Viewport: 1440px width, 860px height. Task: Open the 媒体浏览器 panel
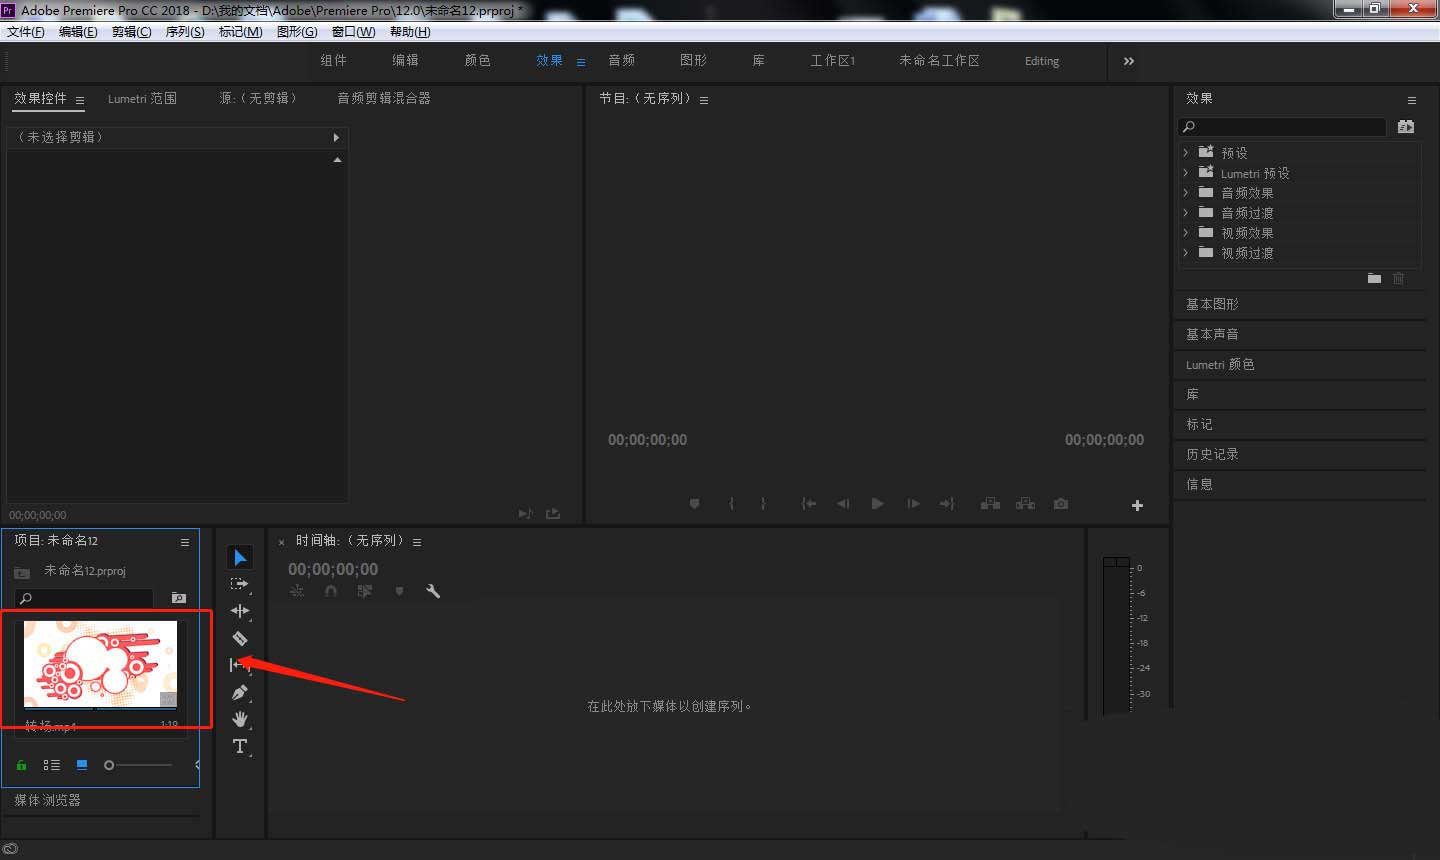click(47, 800)
